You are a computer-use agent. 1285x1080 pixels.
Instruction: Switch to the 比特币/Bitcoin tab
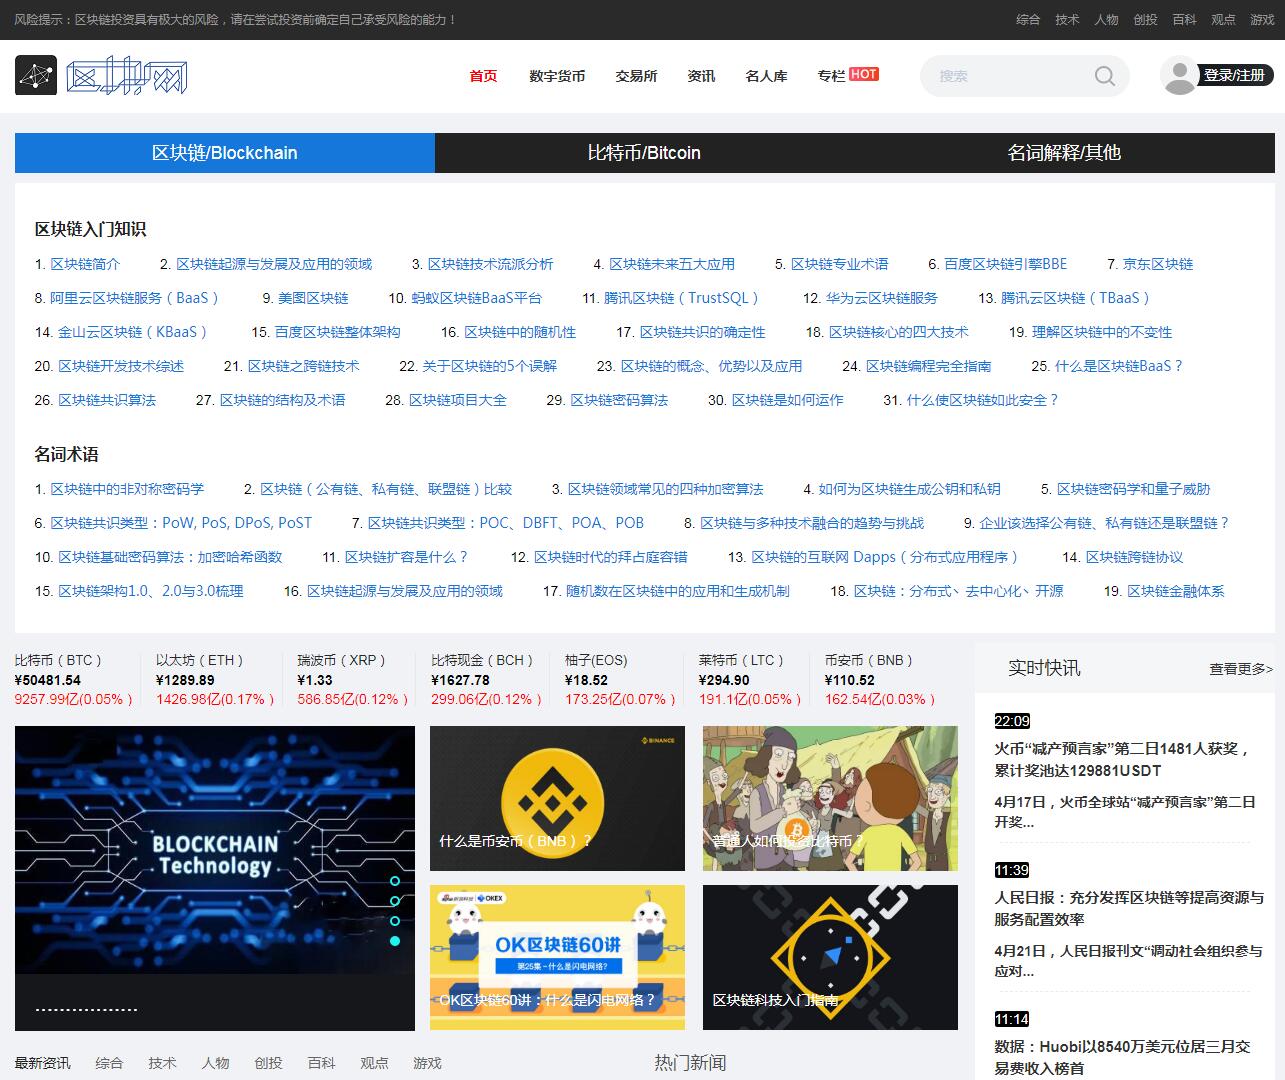[645, 153]
